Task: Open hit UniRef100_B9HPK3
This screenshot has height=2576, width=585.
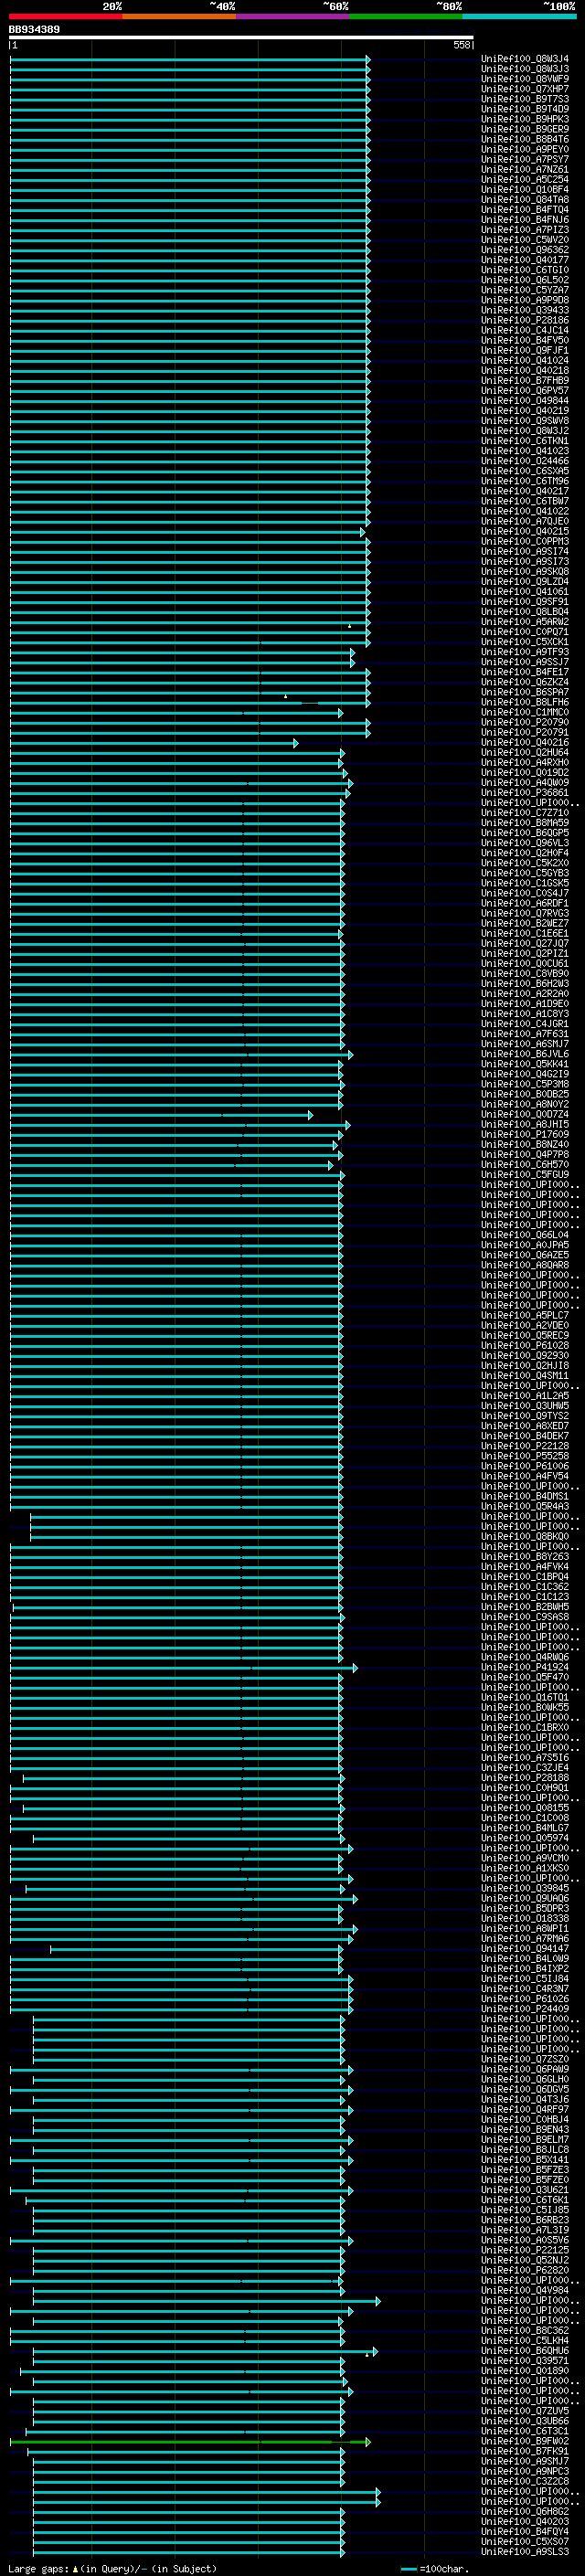Action: [525, 120]
